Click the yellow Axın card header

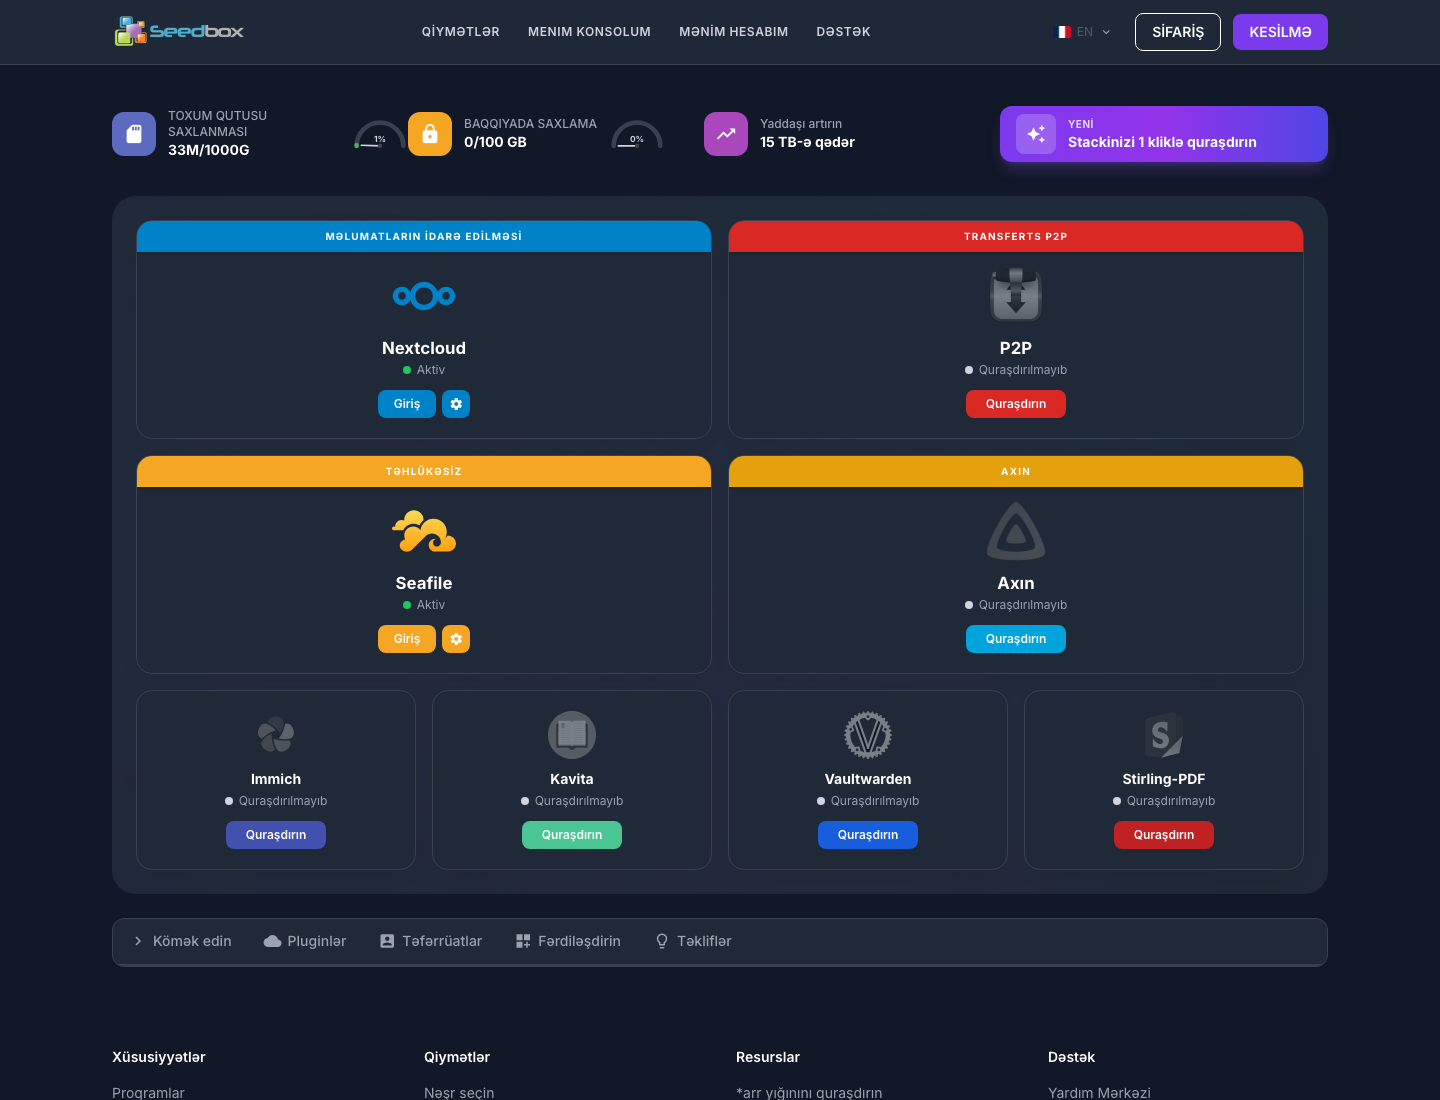tap(1016, 472)
